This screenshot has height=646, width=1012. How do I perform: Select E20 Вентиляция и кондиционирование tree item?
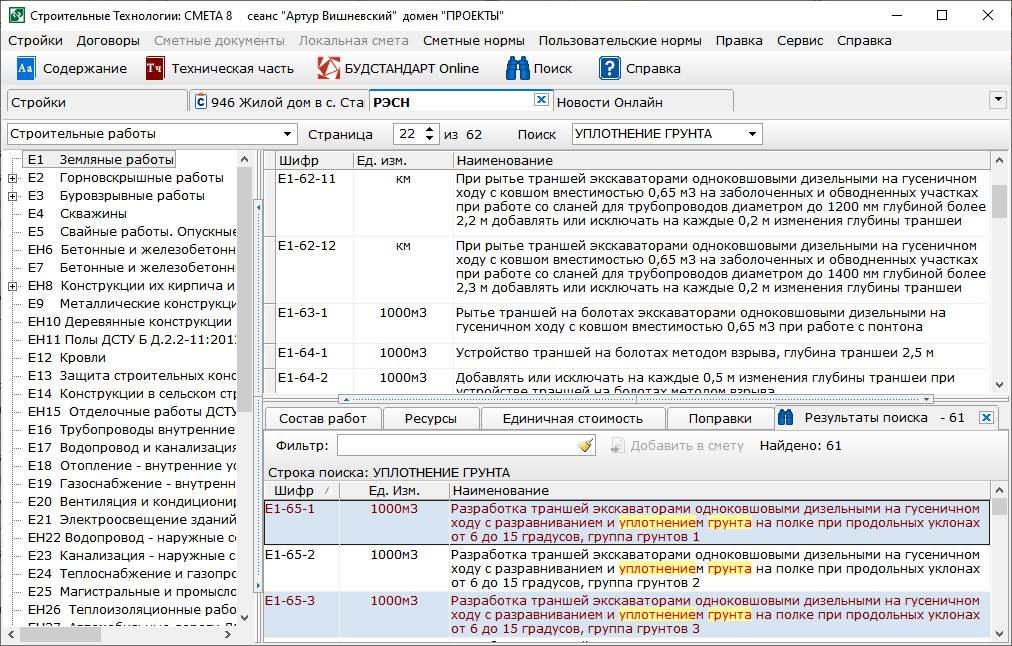[x=131, y=501]
